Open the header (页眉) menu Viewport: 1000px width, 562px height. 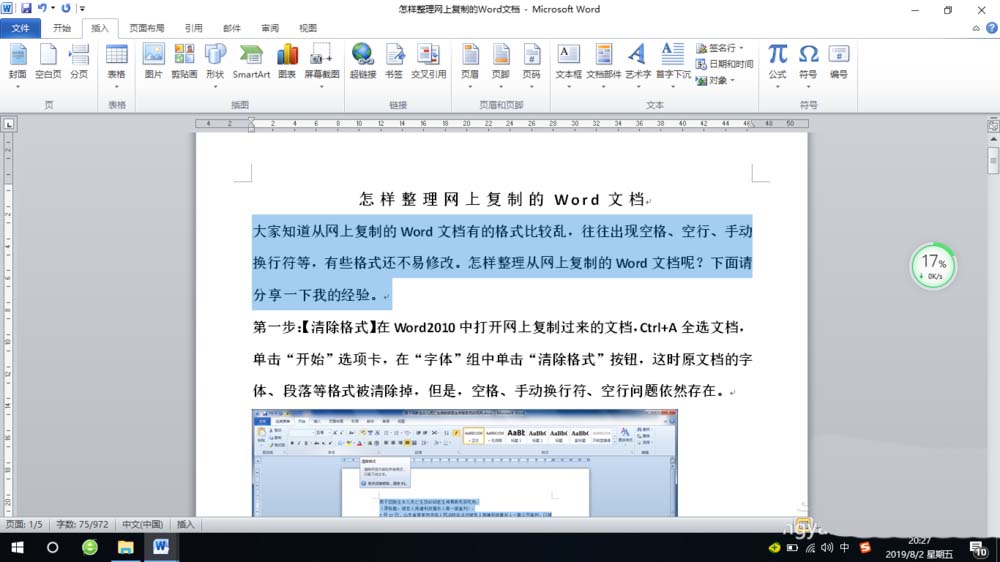click(x=470, y=65)
